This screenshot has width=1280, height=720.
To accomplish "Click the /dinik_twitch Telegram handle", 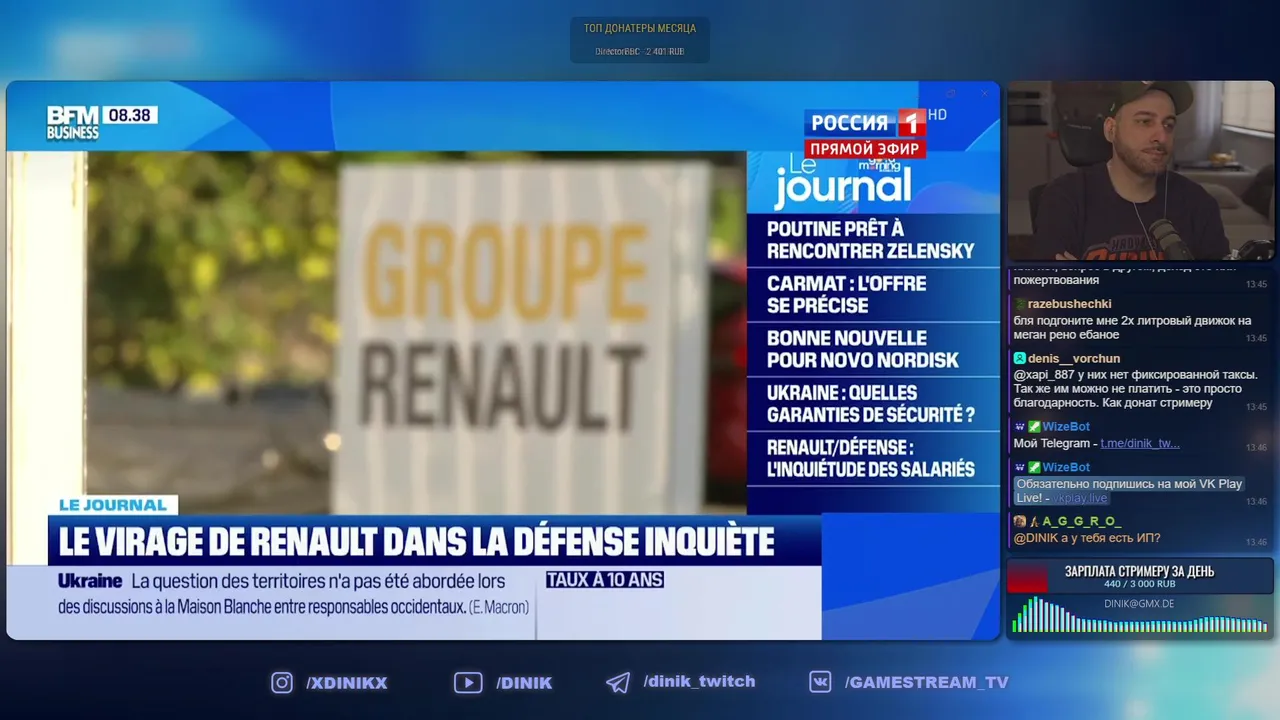I will point(699,681).
